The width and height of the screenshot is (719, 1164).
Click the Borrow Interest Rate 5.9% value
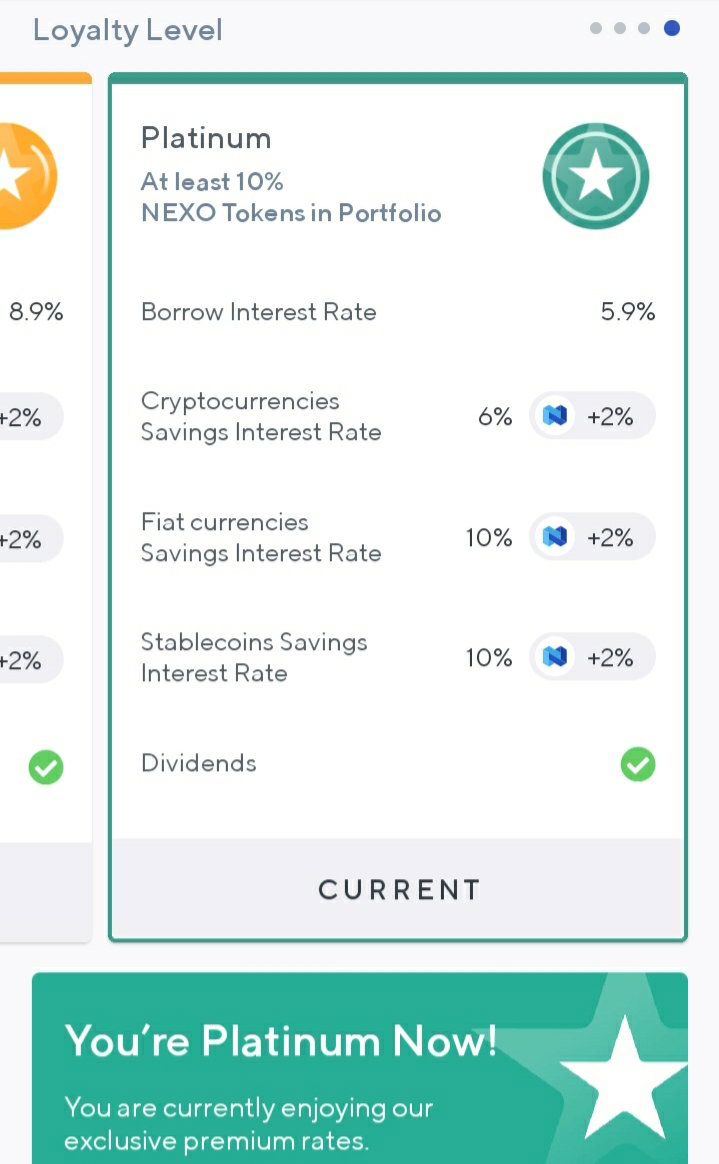(x=628, y=311)
